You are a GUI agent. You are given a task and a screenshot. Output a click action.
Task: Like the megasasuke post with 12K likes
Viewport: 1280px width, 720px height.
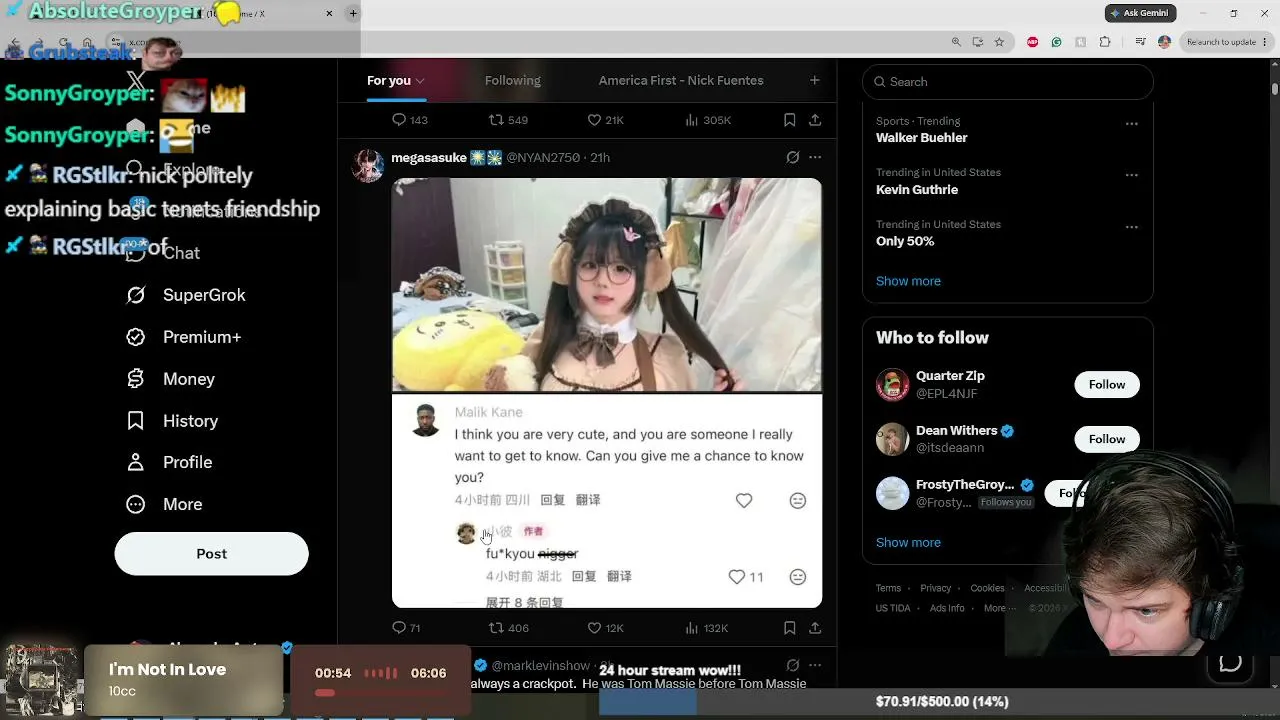pos(594,628)
